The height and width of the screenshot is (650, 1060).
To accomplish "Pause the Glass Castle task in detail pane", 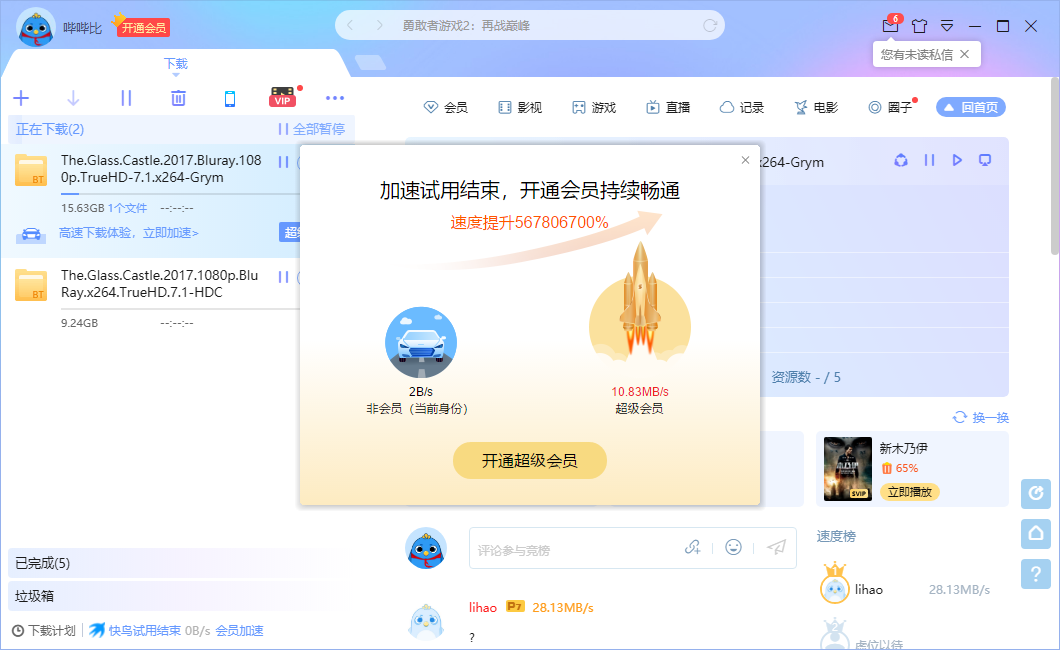I will coord(928,160).
